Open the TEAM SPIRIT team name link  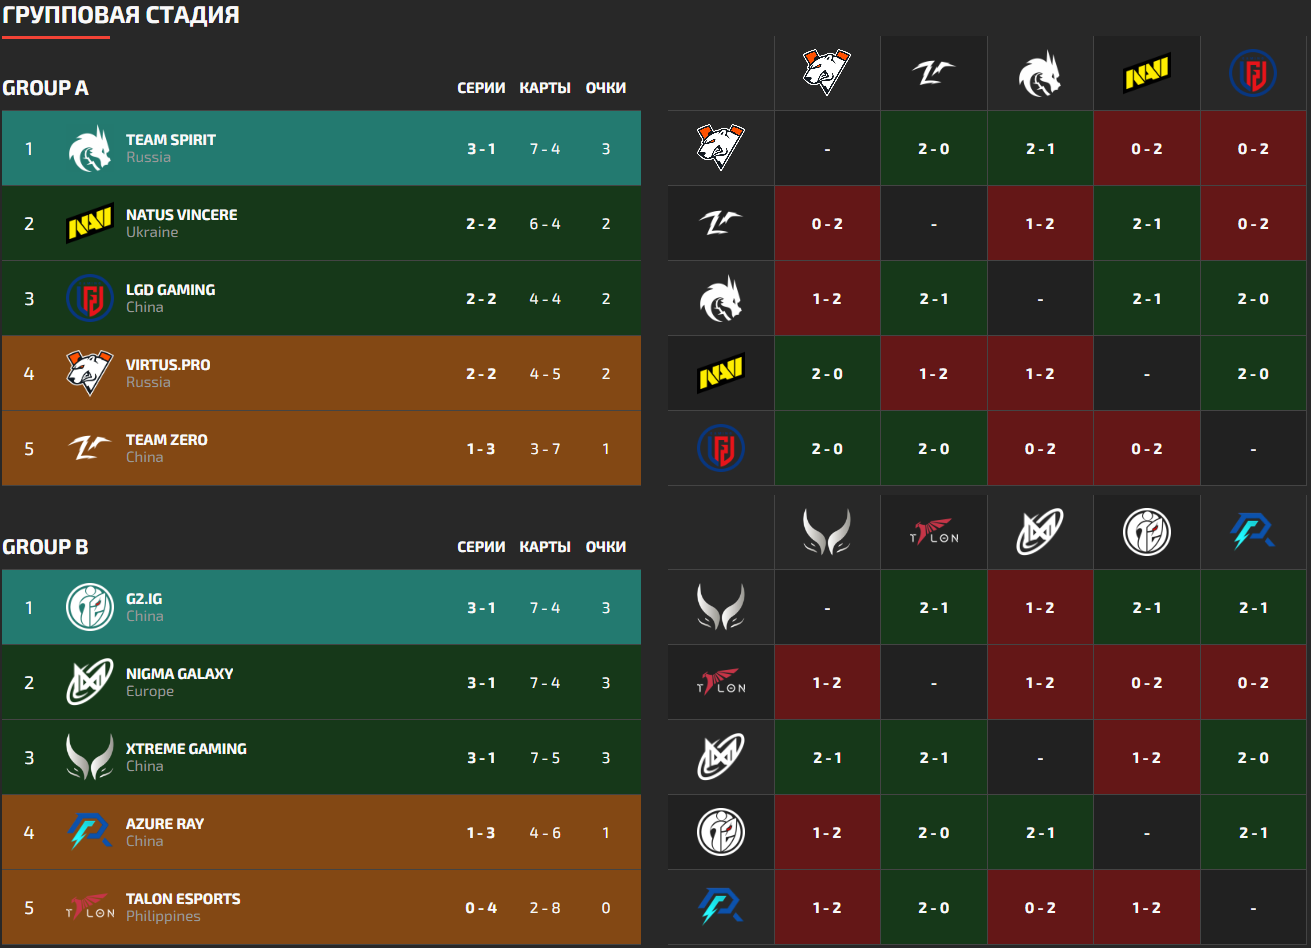(x=171, y=140)
